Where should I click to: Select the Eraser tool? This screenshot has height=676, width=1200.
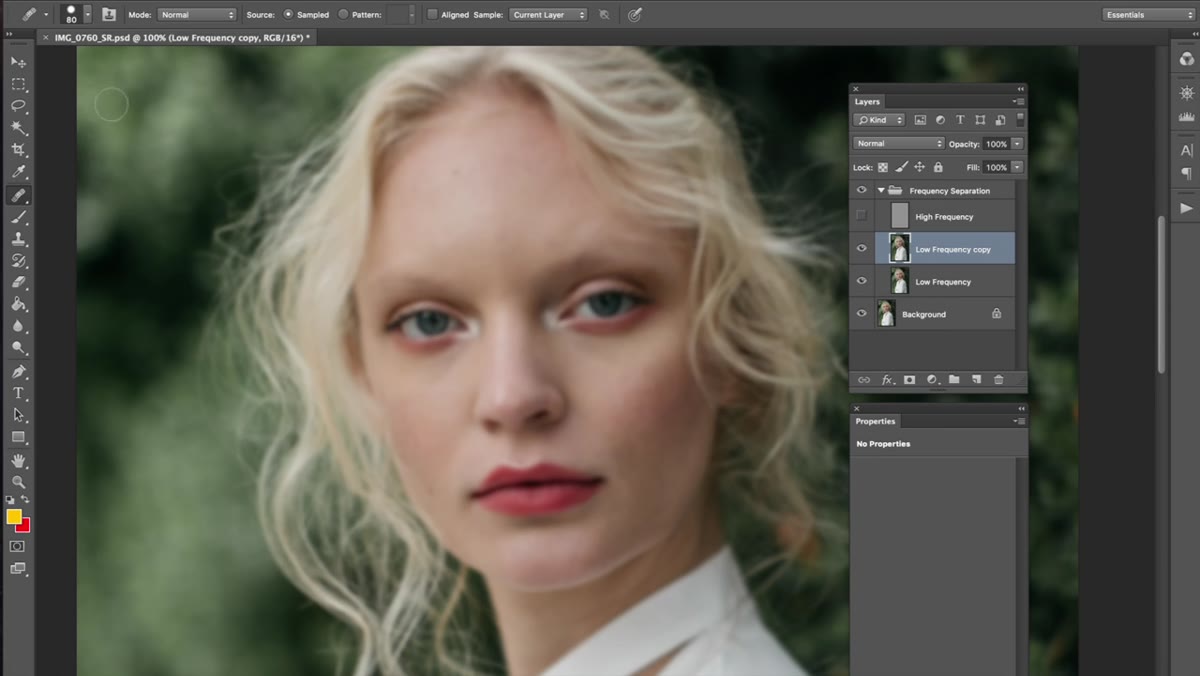(x=18, y=283)
